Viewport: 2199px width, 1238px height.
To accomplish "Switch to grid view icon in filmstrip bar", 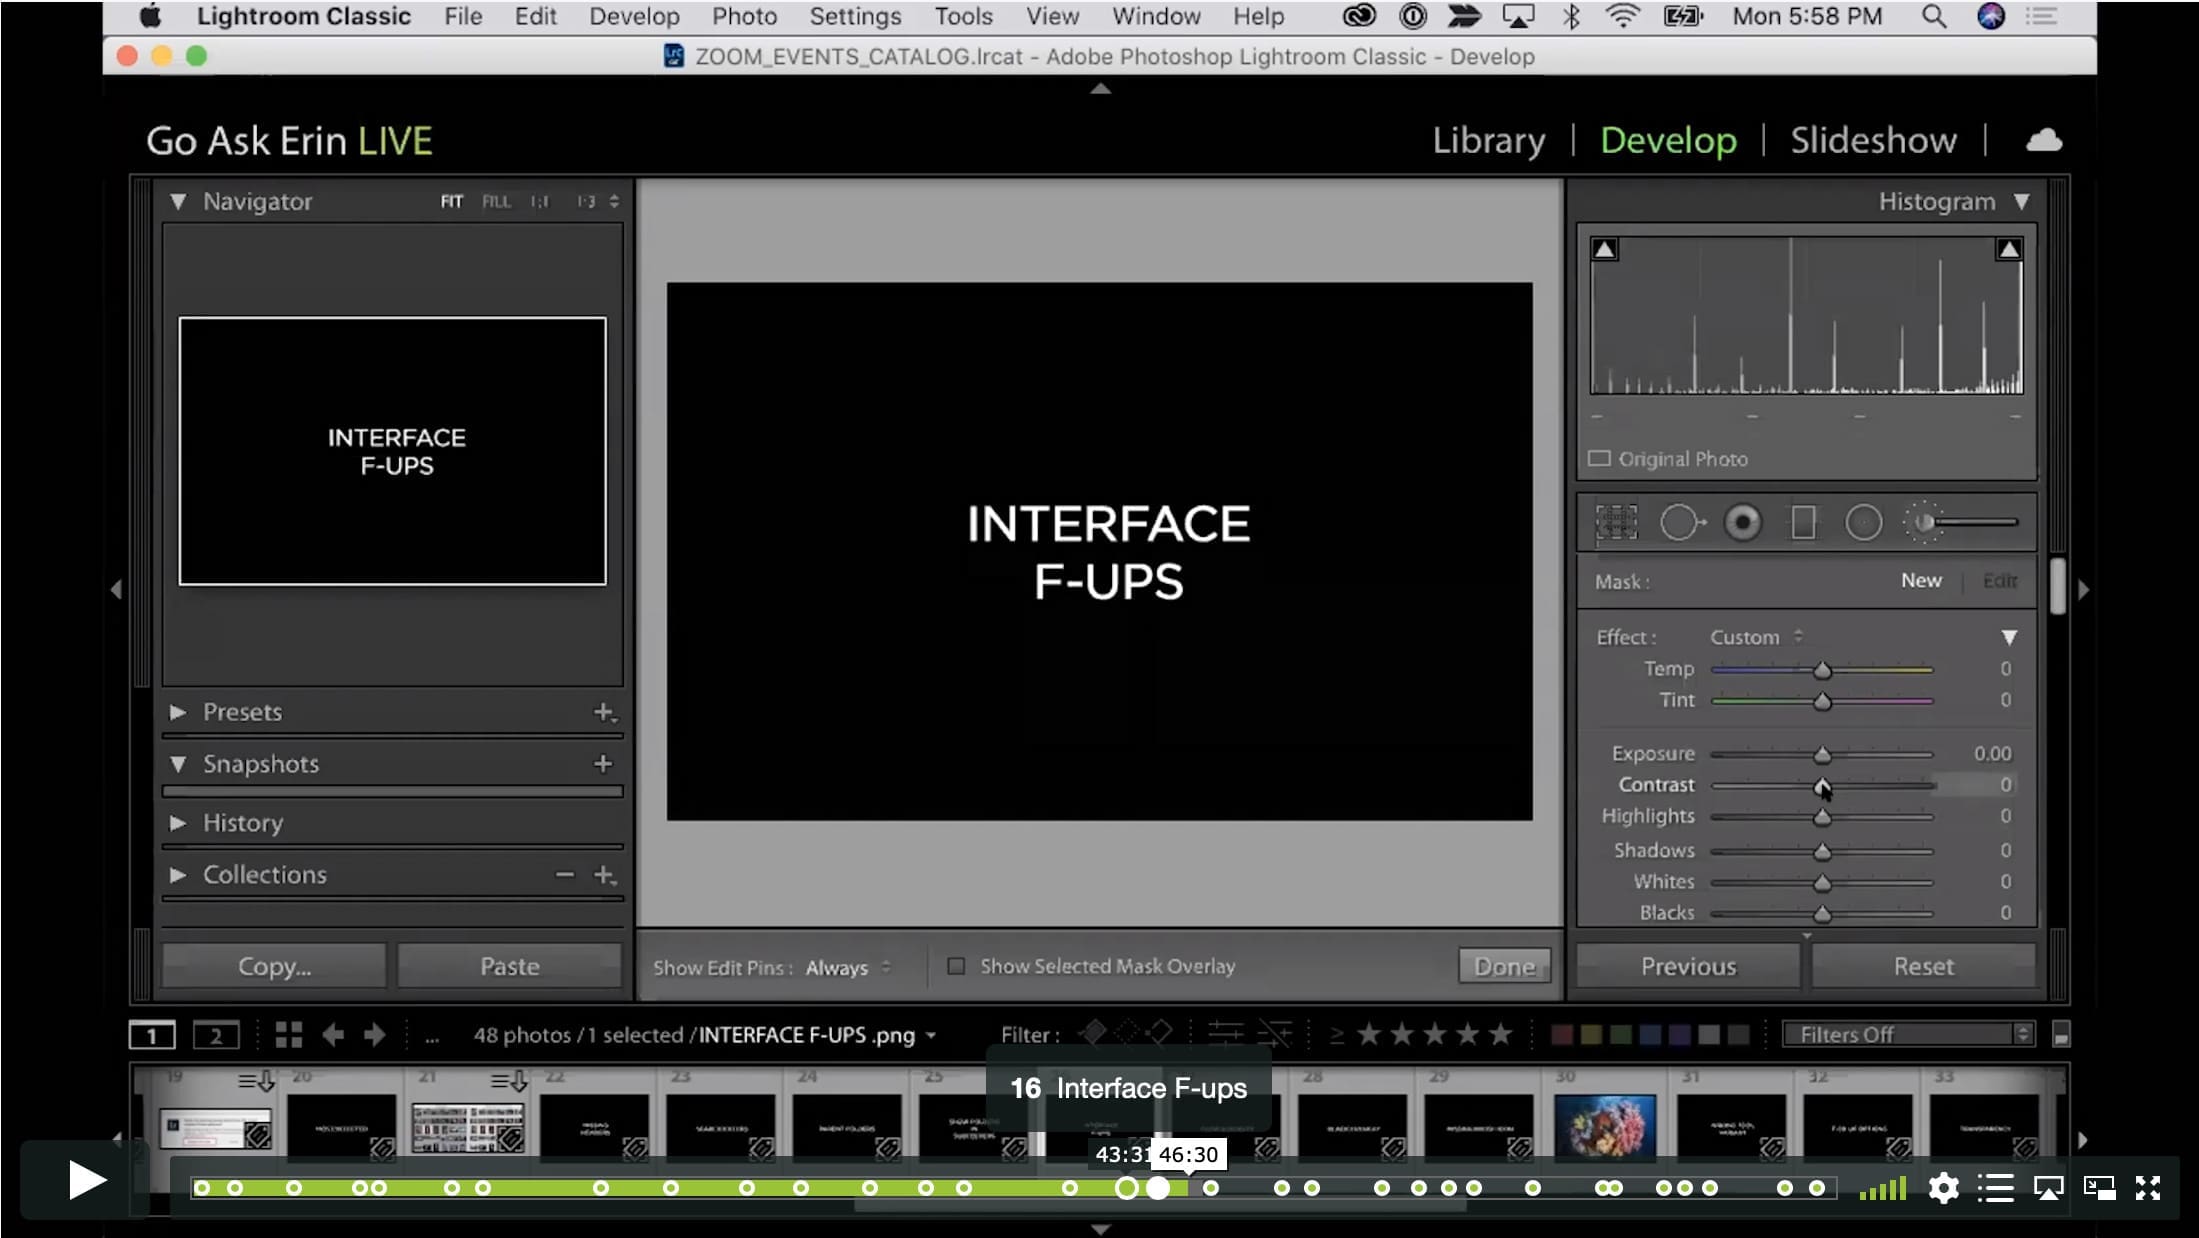I will 288,1035.
